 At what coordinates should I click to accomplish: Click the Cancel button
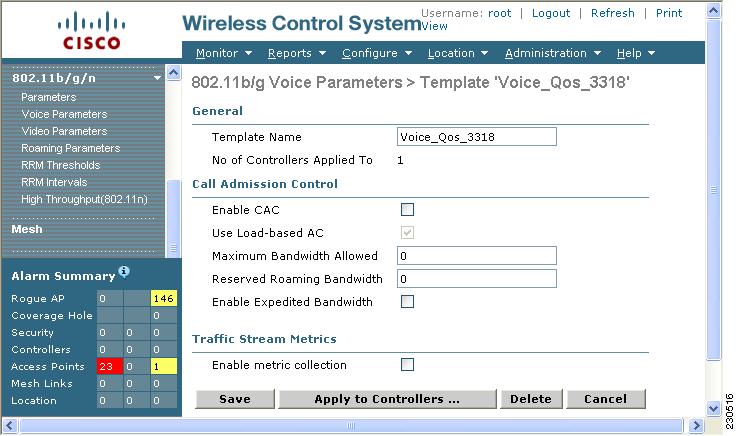[x=606, y=399]
